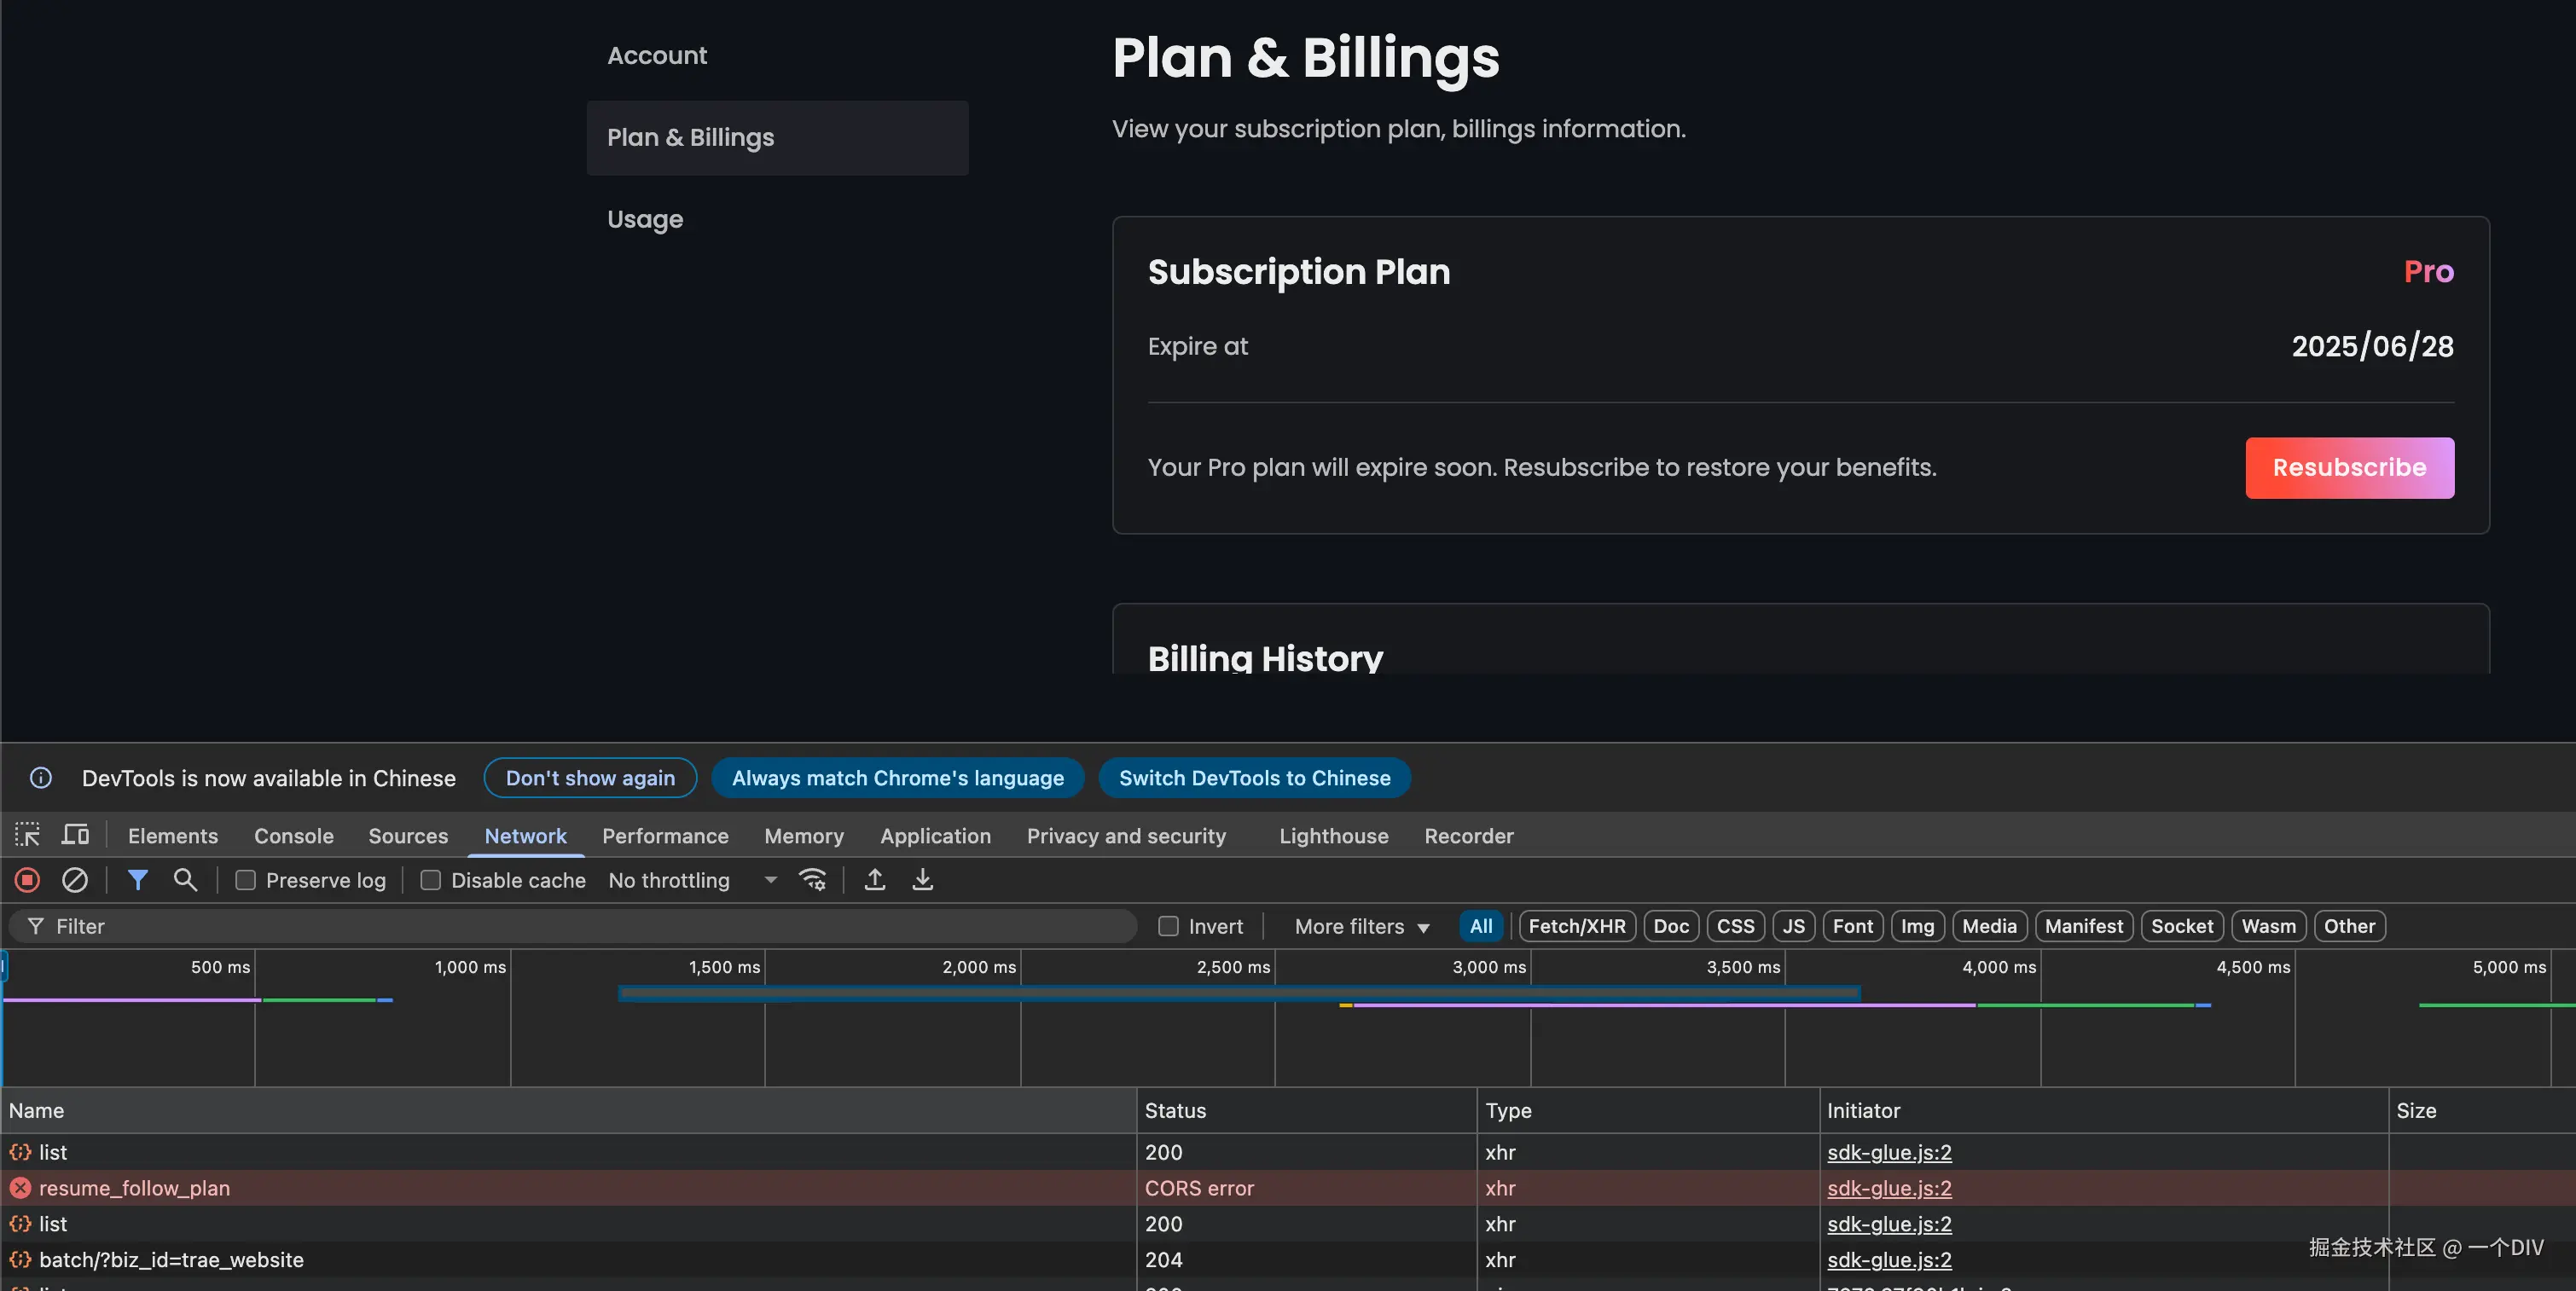Toggle the device toolbar icon
This screenshot has height=1291, width=2576.
[x=75, y=835]
